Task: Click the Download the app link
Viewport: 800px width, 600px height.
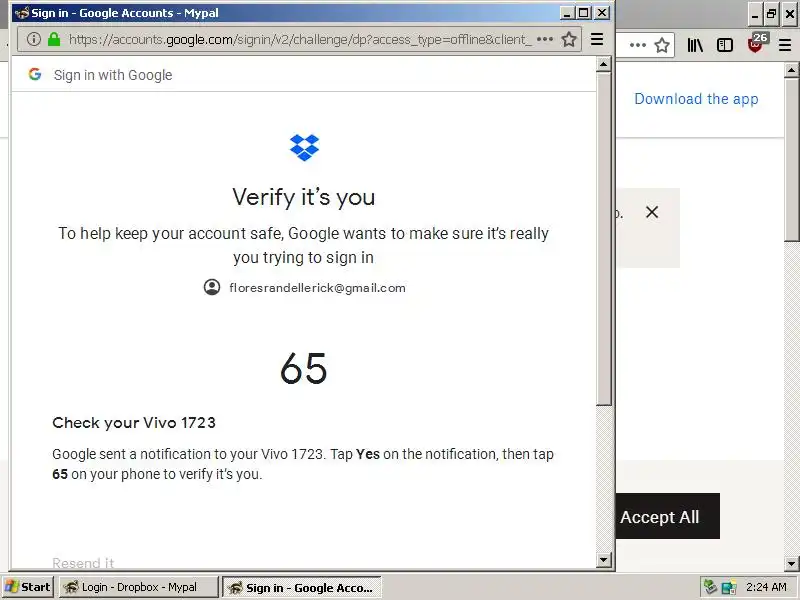Action: coord(696,99)
